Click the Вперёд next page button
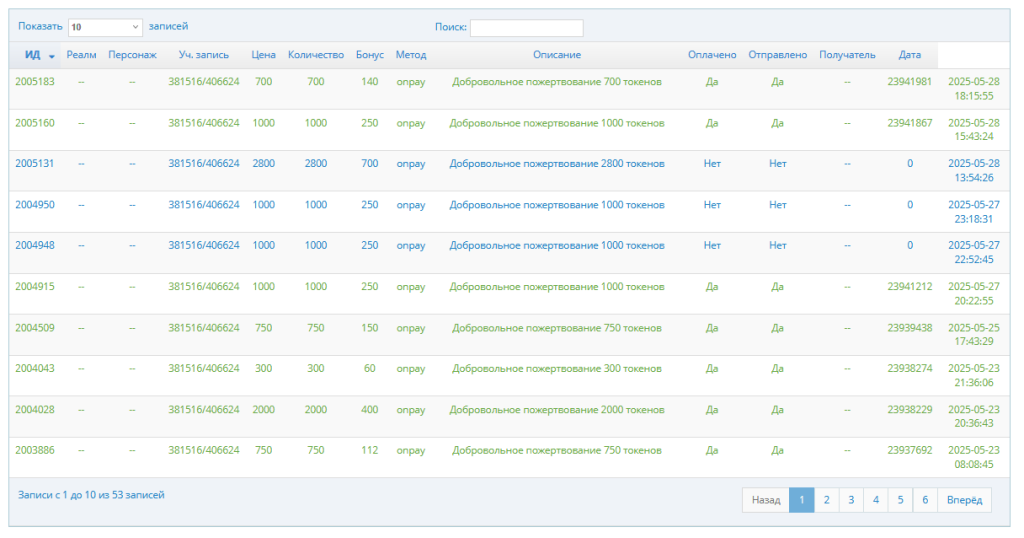The height and width of the screenshot is (538, 1024). [x=964, y=500]
